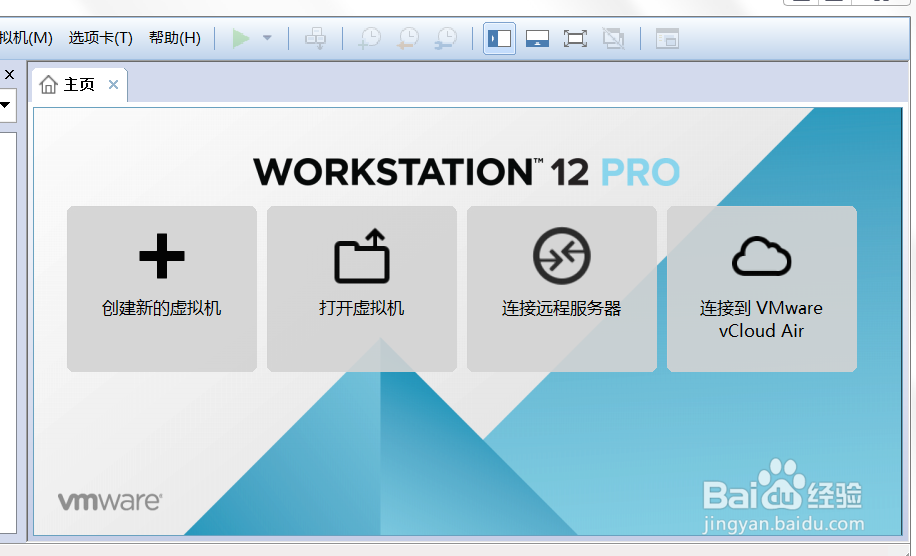Close the 主页 tab
The width and height of the screenshot is (916, 556).
pyautogui.click(x=113, y=85)
